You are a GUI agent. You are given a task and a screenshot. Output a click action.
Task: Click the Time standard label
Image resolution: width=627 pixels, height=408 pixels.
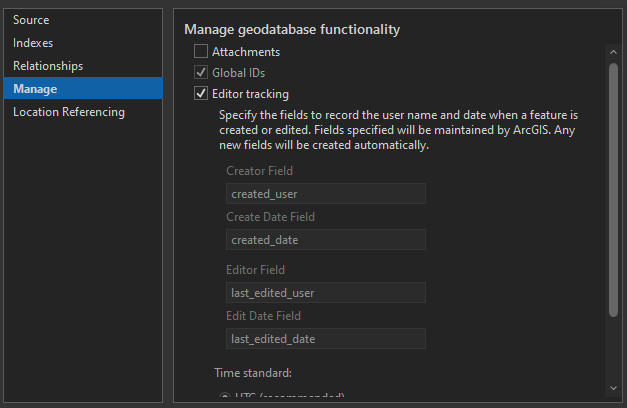pyautogui.click(x=253, y=373)
